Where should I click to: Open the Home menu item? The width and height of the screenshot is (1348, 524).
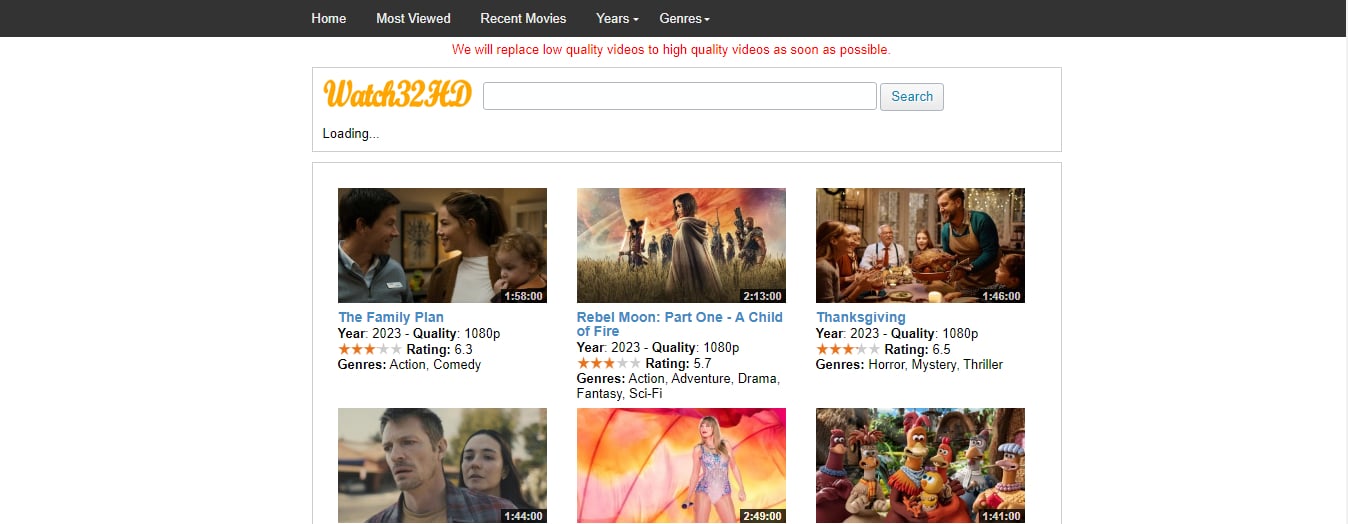point(328,18)
